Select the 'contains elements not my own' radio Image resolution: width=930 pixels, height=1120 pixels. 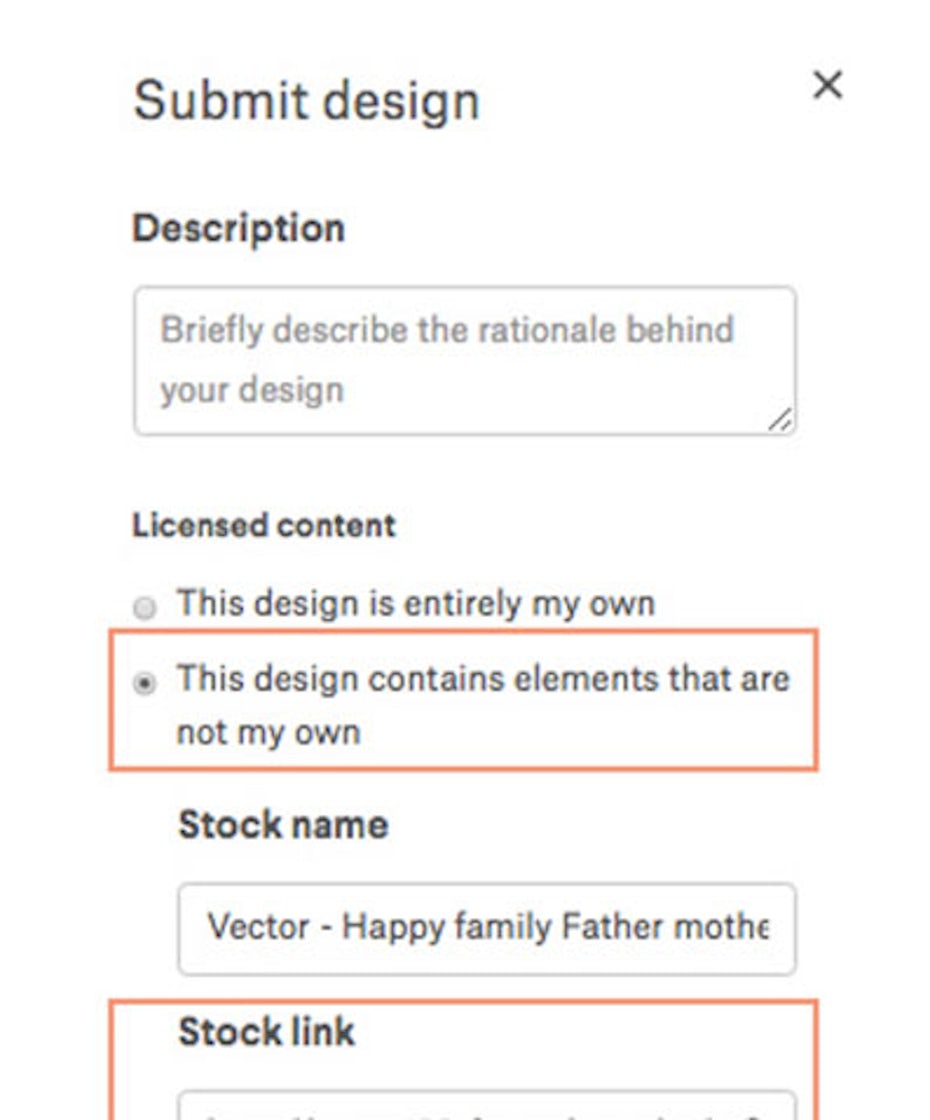pos(144,683)
